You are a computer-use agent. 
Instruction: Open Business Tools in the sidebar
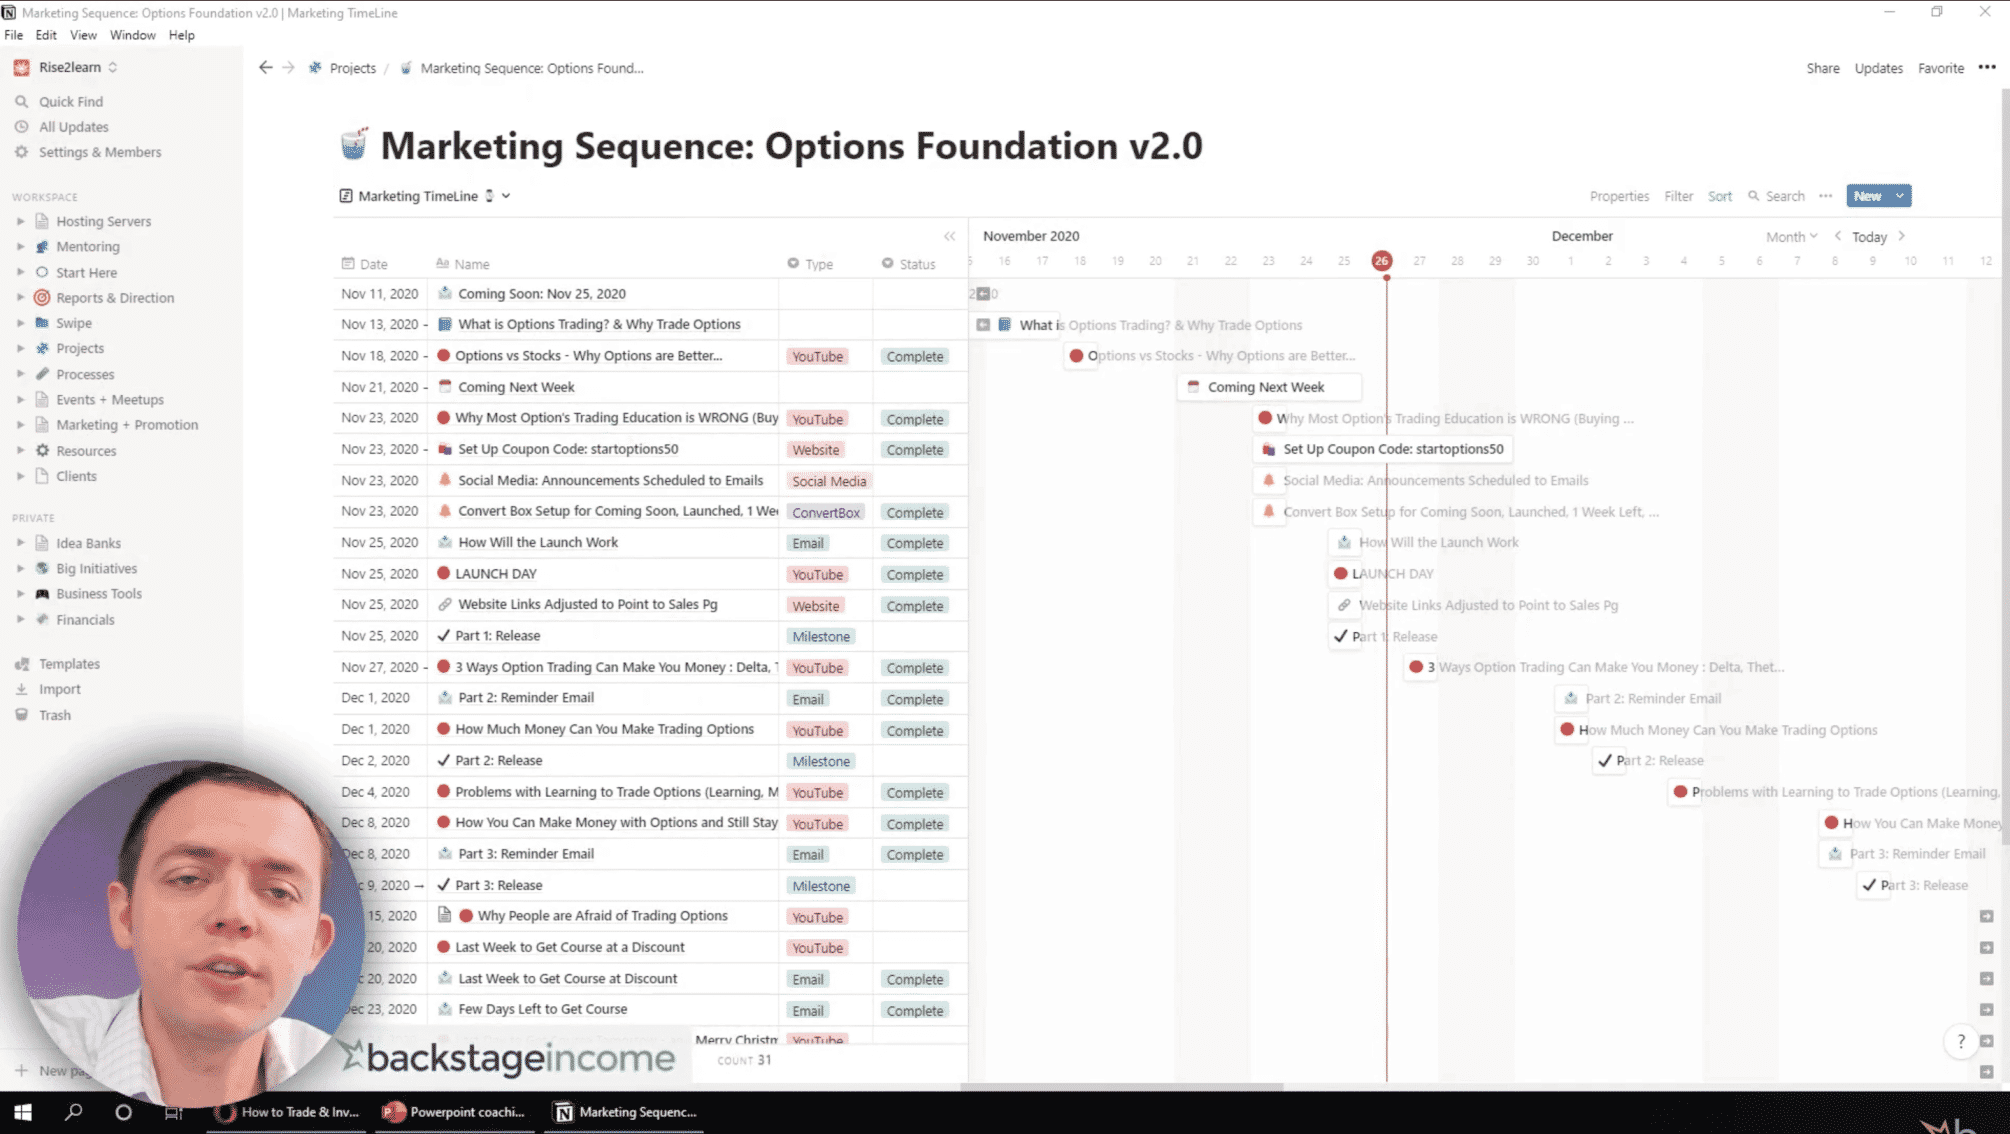(98, 594)
